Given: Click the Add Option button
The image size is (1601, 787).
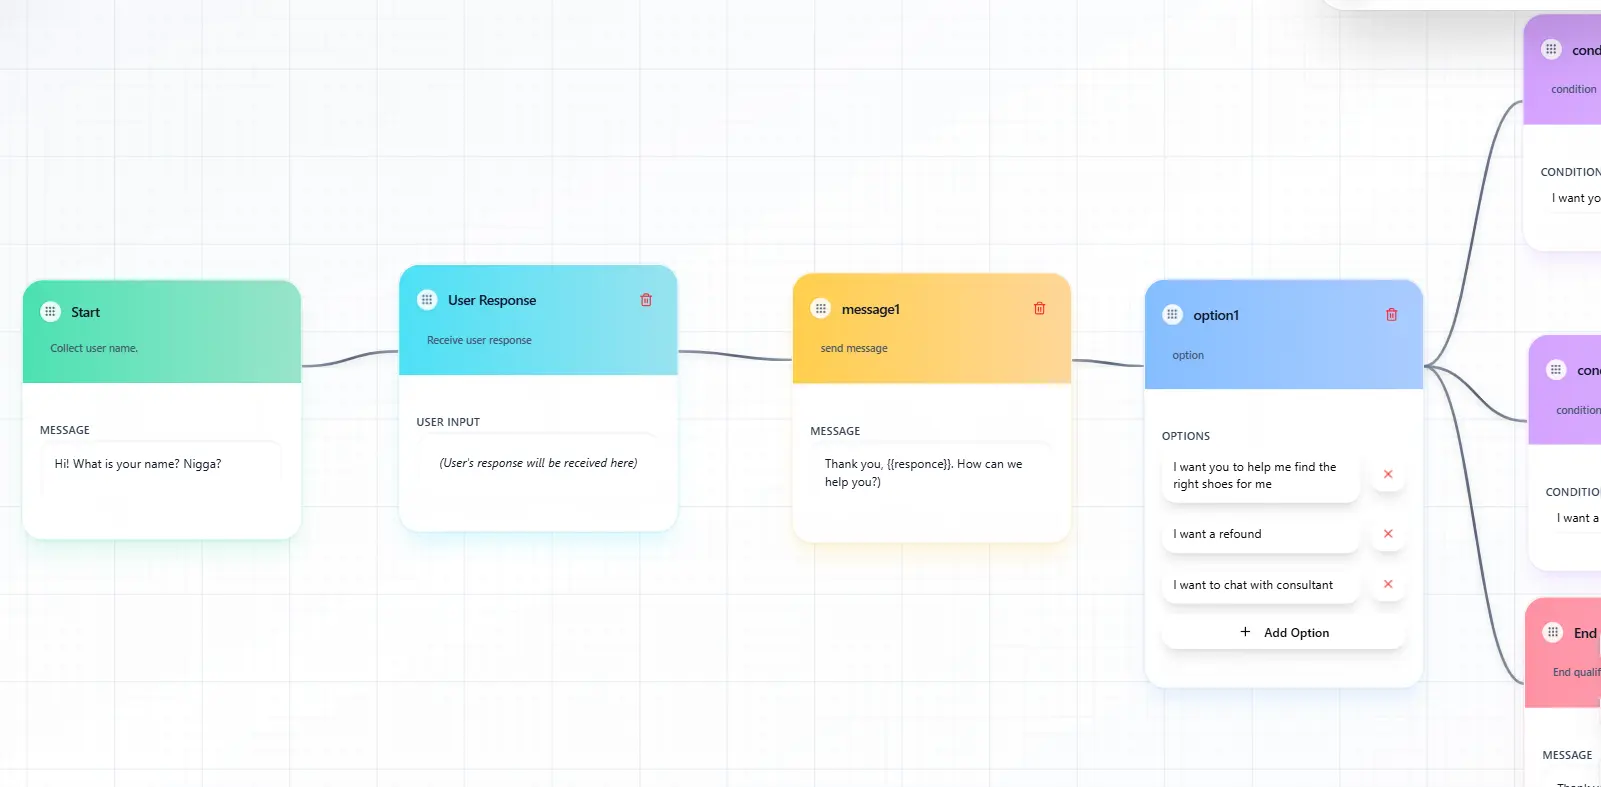Looking at the screenshot, I should pyautogui.click(x=1284, y=633).
